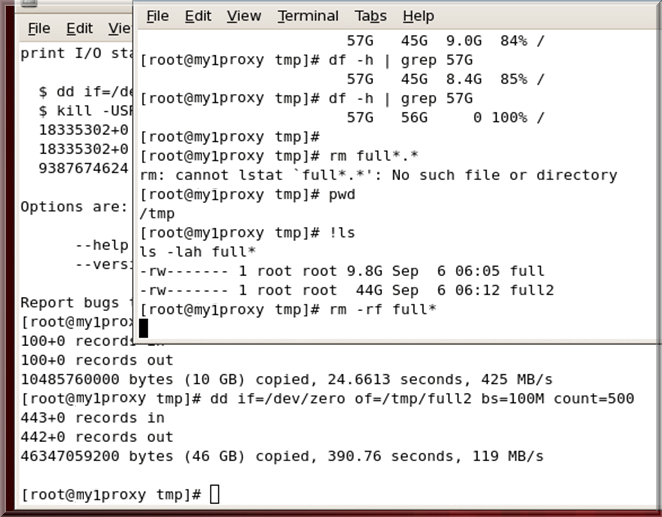
Task: Click the 'print I/O' line in back terminal
Action: pyautogui.click(x=76, y=53)
